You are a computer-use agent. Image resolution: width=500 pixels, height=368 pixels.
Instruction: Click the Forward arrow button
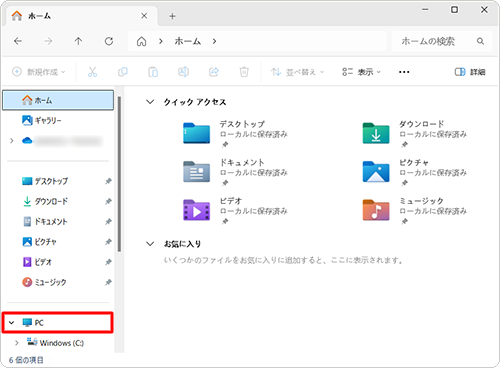click(48, 41)
